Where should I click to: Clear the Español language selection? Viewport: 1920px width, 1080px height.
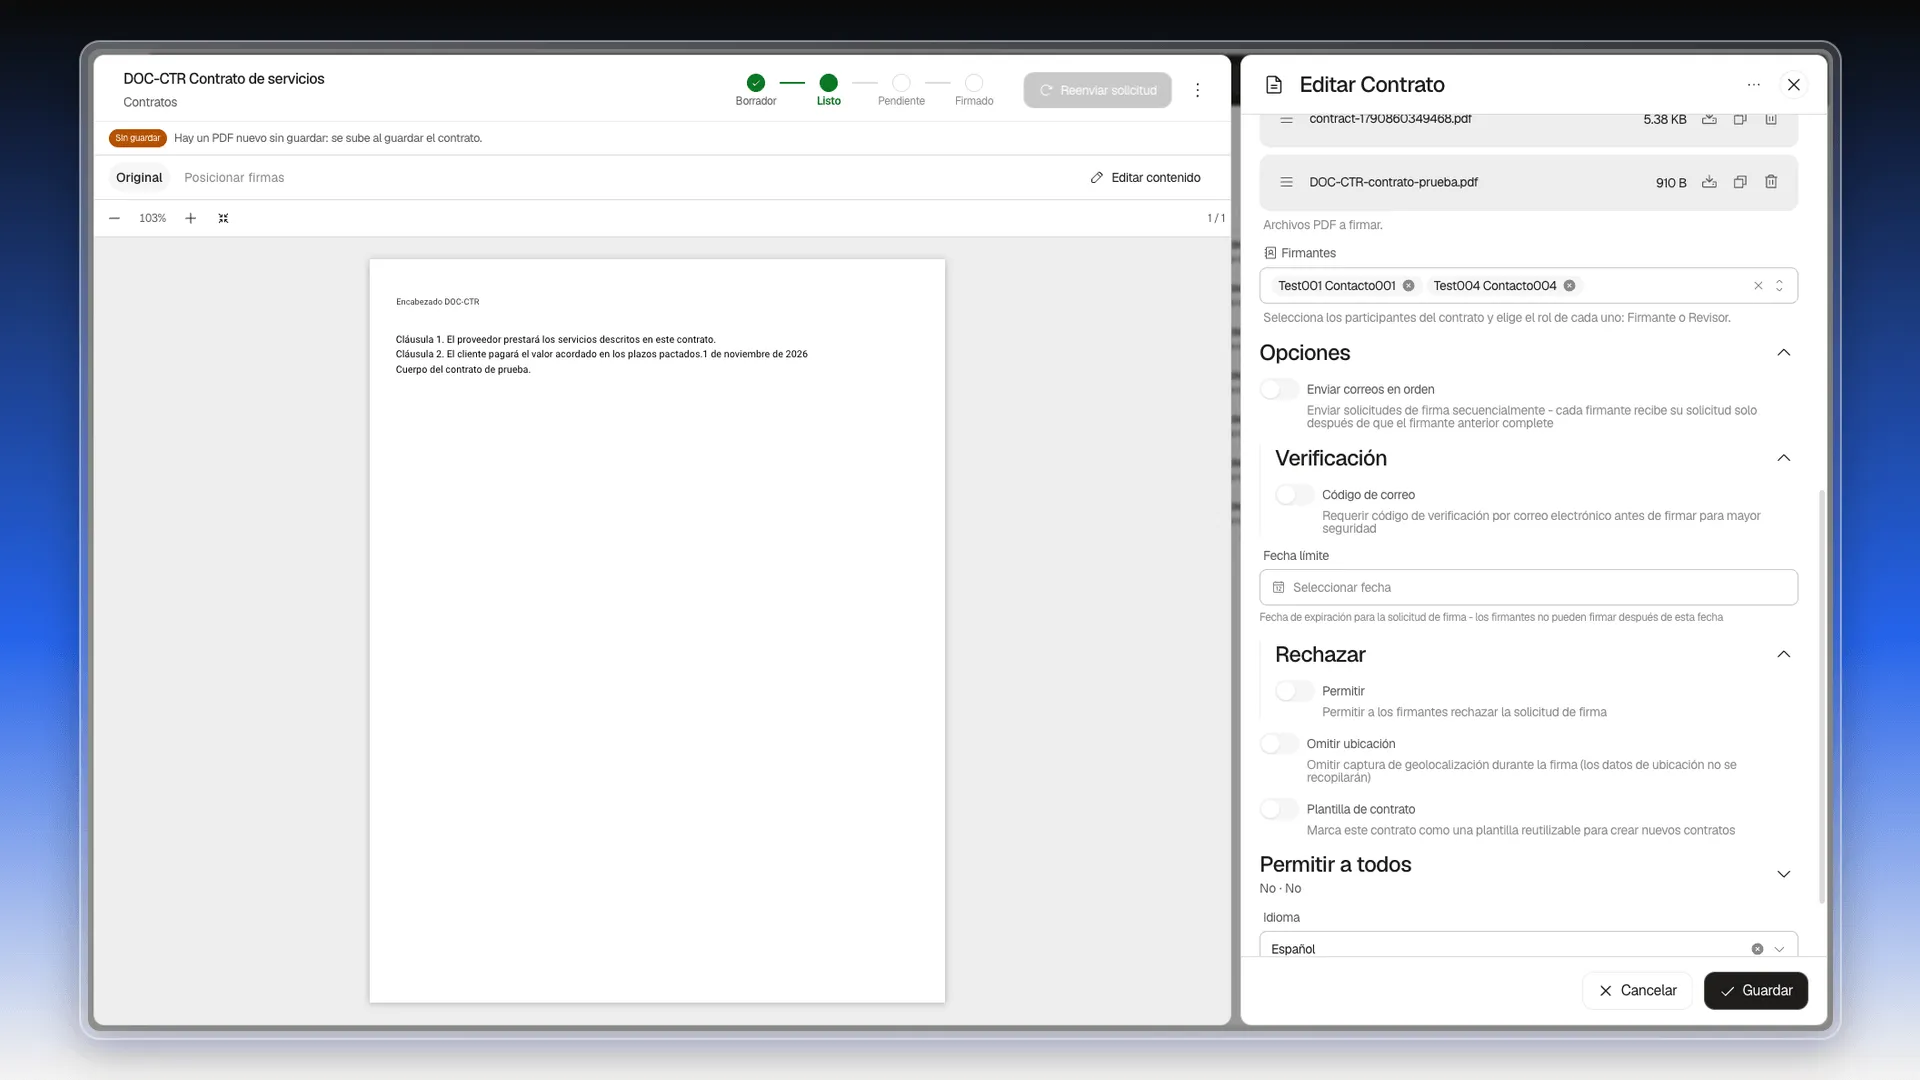click(x=1757, y=949)
